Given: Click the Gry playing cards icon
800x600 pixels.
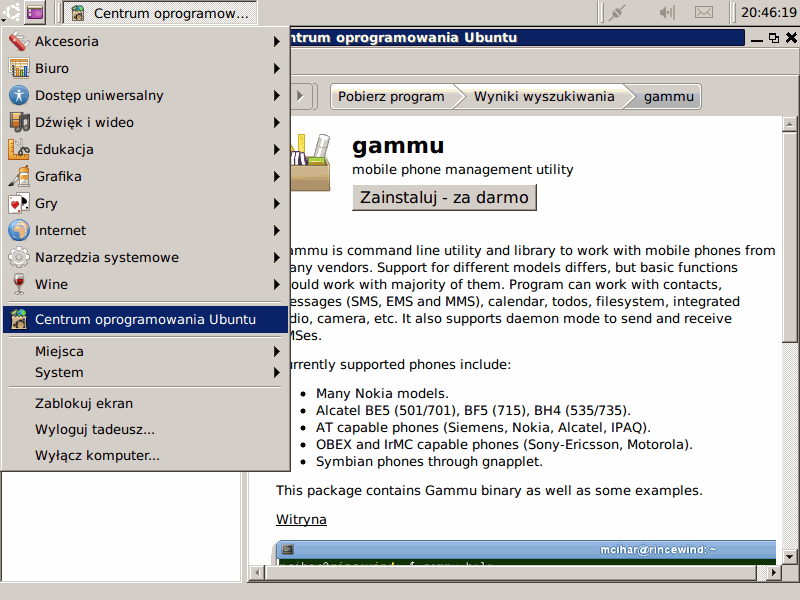Looking at the screenshot, I should [19, 204].
